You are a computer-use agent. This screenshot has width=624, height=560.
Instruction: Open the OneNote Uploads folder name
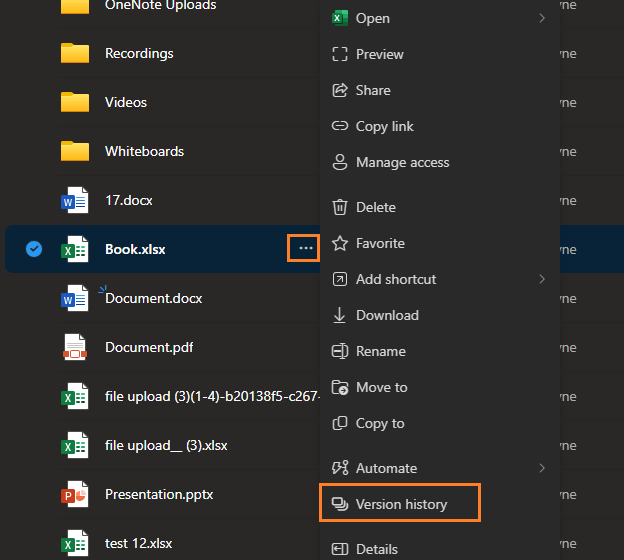pos(160,5)
